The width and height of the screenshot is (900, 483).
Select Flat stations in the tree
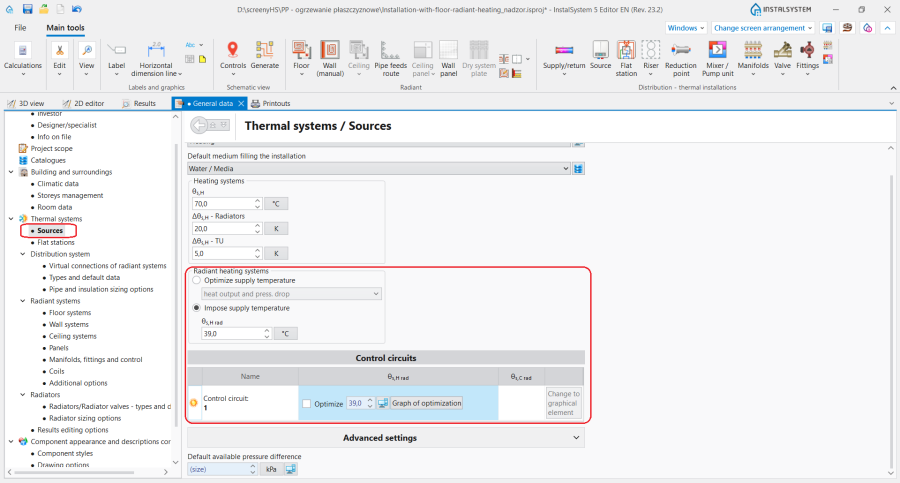56,242
